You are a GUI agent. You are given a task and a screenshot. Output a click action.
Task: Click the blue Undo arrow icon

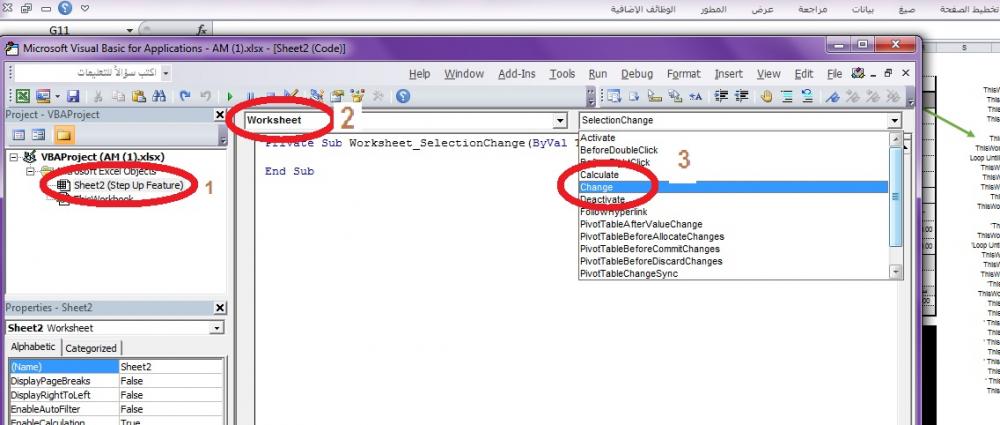point(185,96)
